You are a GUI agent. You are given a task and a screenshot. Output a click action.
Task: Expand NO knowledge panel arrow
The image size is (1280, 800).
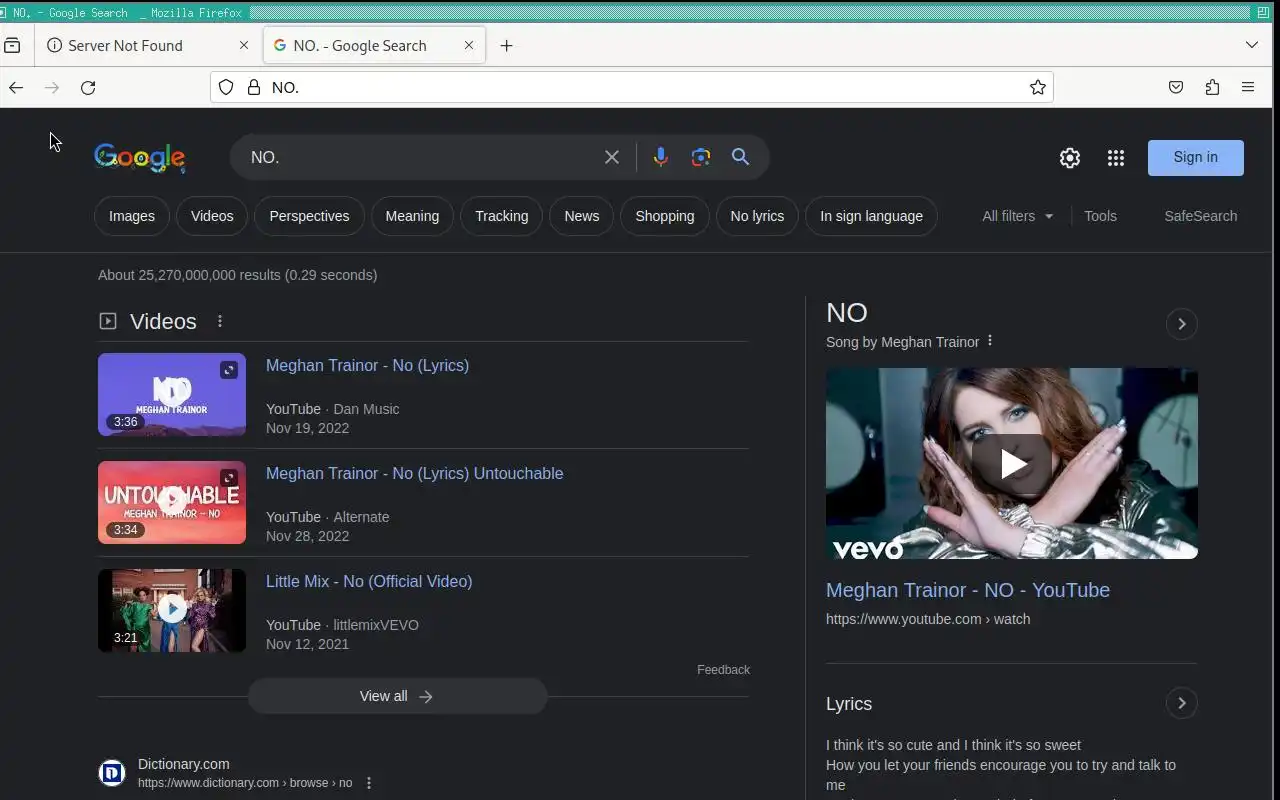click(x=1181, y=324)
